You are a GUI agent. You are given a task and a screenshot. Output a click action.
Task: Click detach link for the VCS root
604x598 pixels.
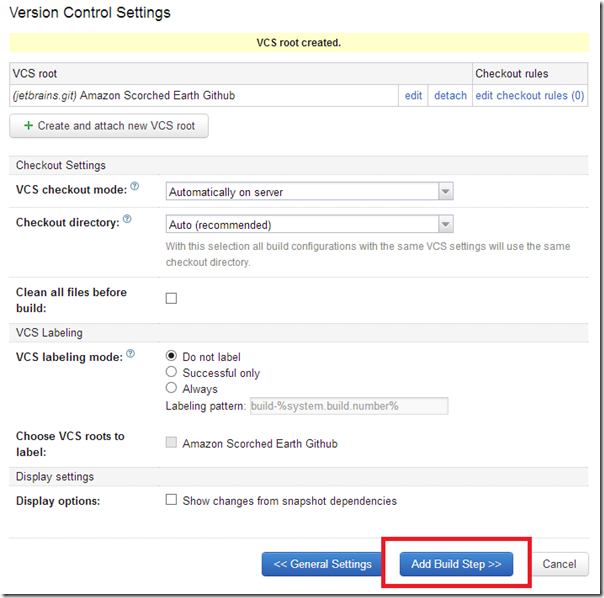tap(450, 96)
